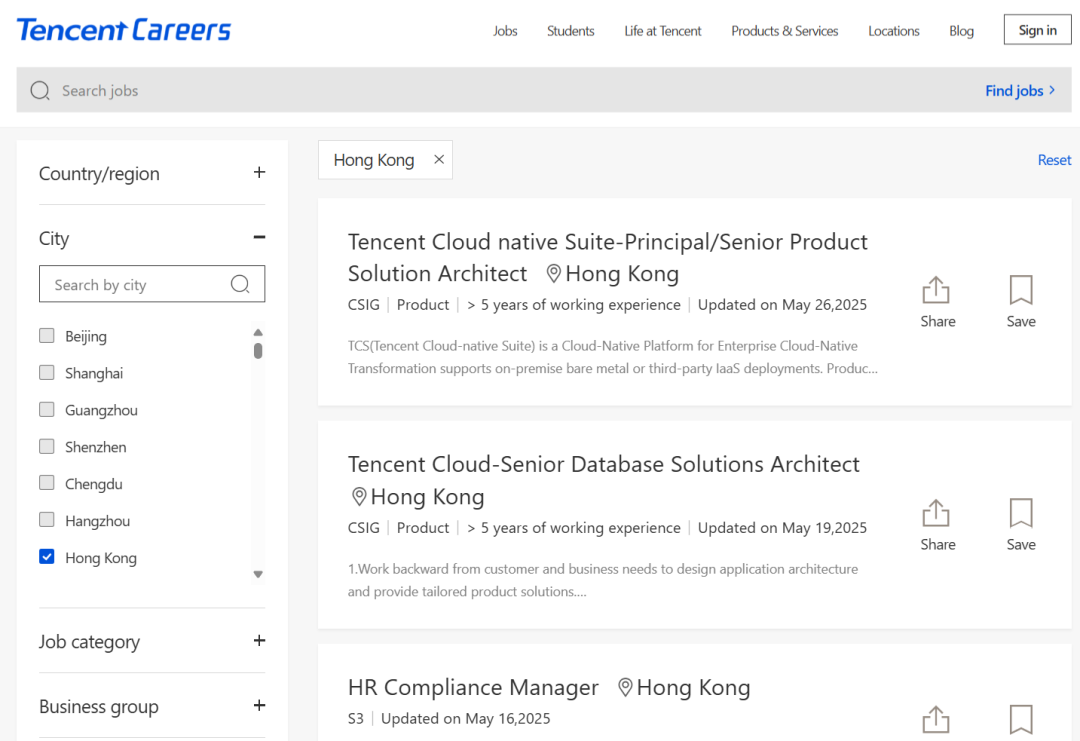Remove the Hong Kong filter tag
This screenshot has height=741, width=1080.
(439, 160)
